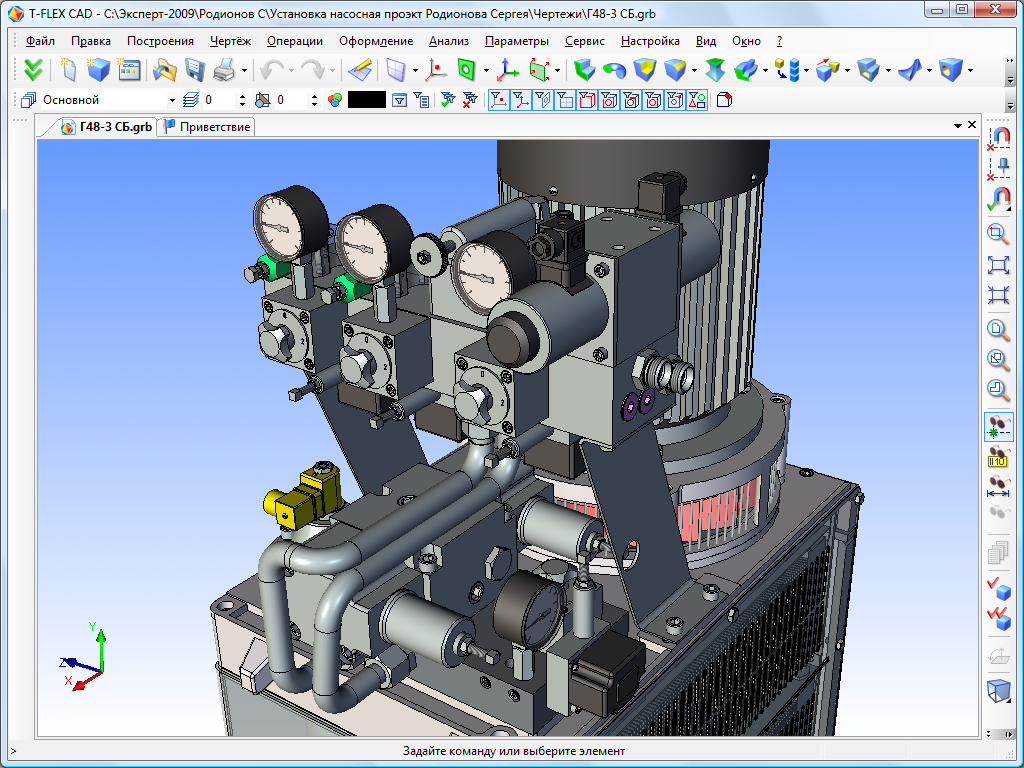
Task: Click the Print icon in the toolbar
Action: click(224, 70)
